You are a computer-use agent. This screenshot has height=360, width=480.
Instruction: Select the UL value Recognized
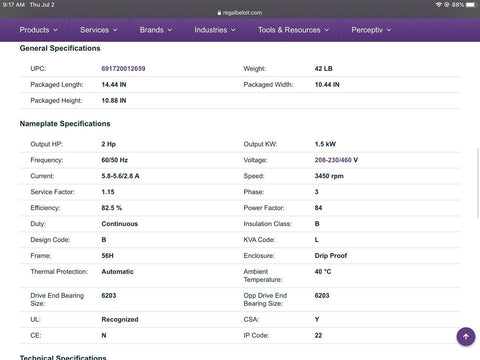120,319
